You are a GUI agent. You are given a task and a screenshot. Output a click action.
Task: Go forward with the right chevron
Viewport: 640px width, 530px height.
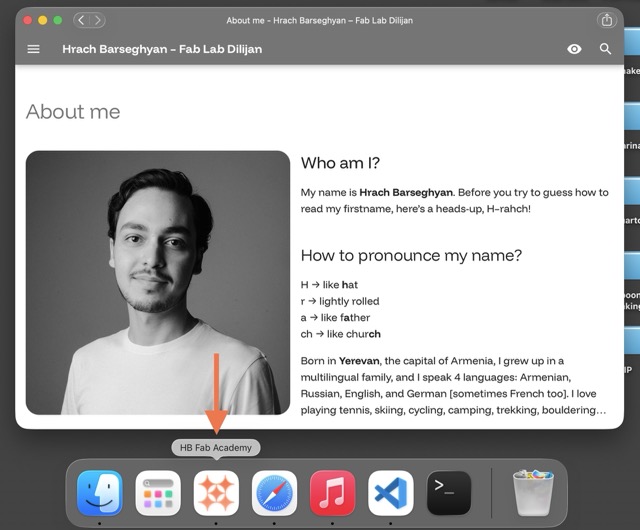98,20
